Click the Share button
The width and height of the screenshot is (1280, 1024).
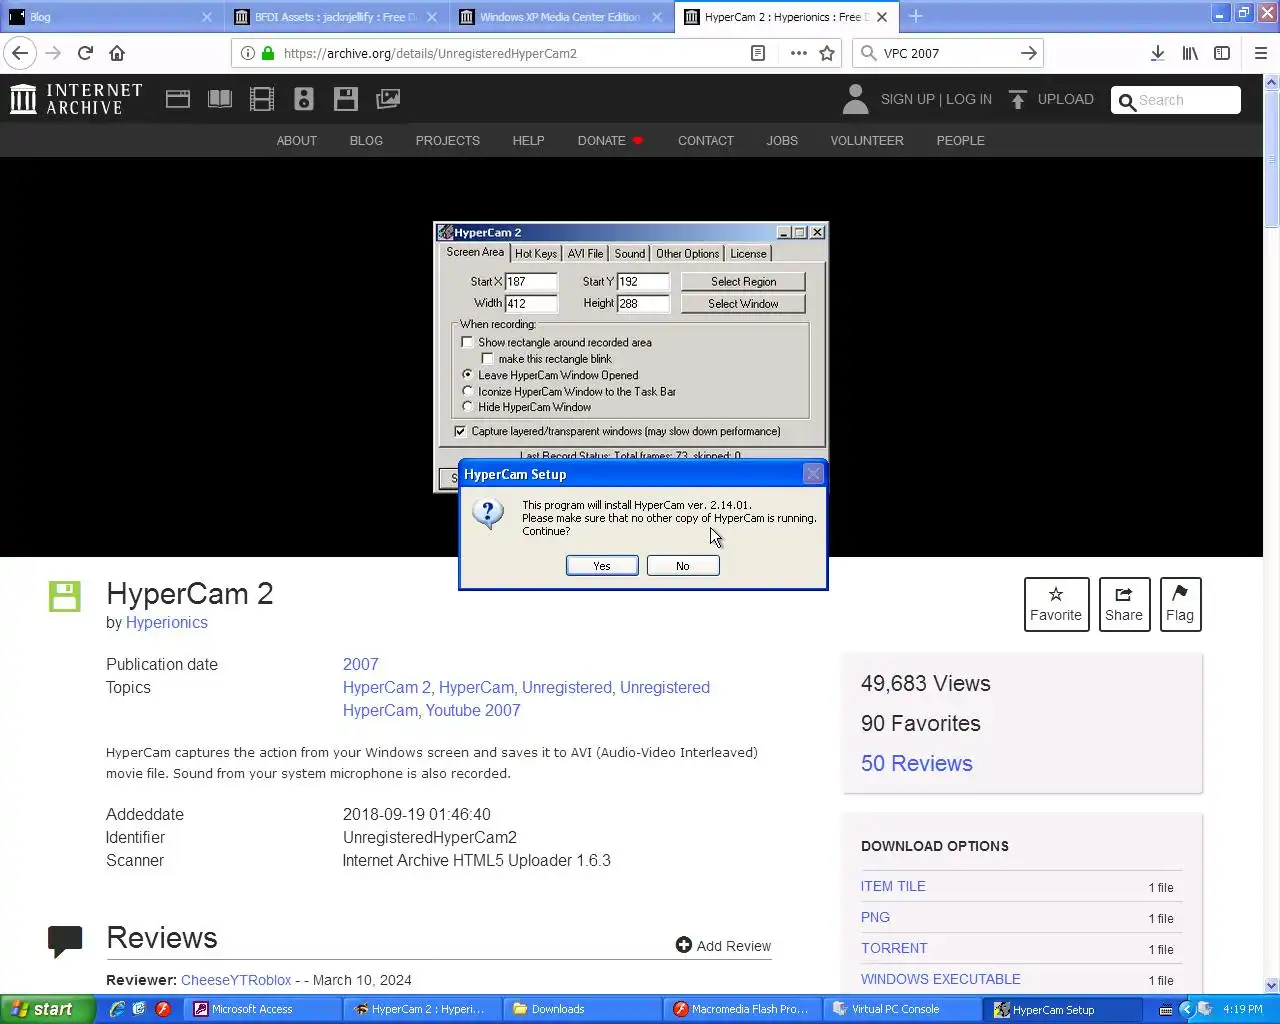coord(1124,604)
